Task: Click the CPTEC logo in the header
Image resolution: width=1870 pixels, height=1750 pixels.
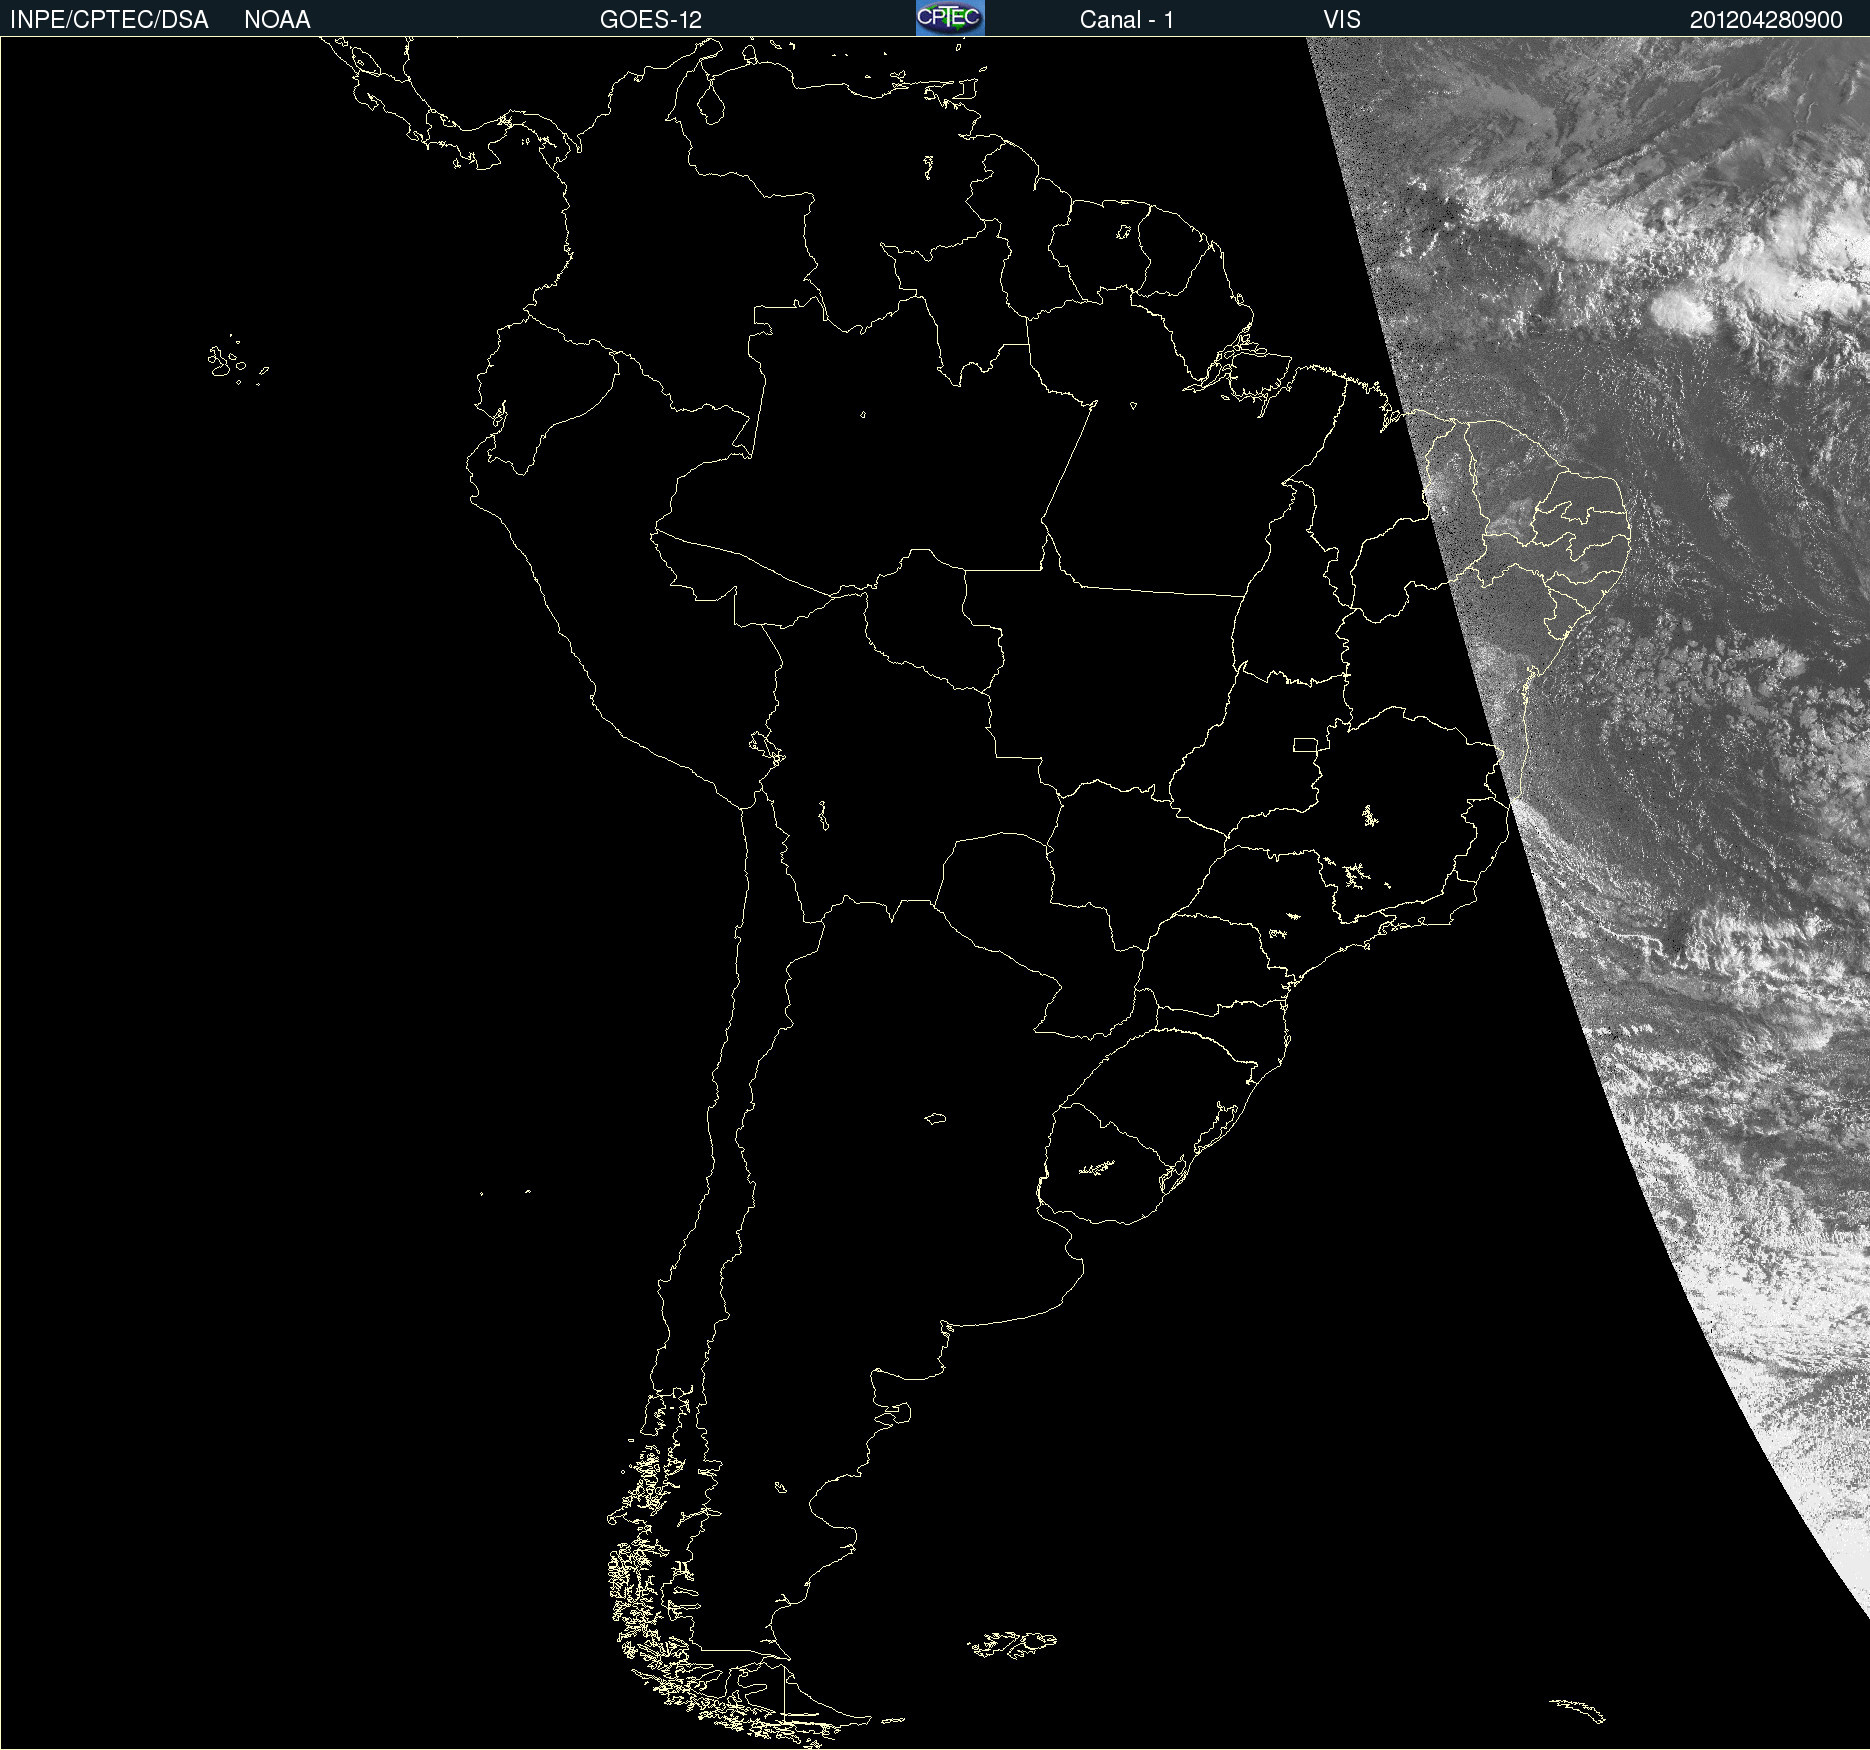Action: (x=950, y=18)
